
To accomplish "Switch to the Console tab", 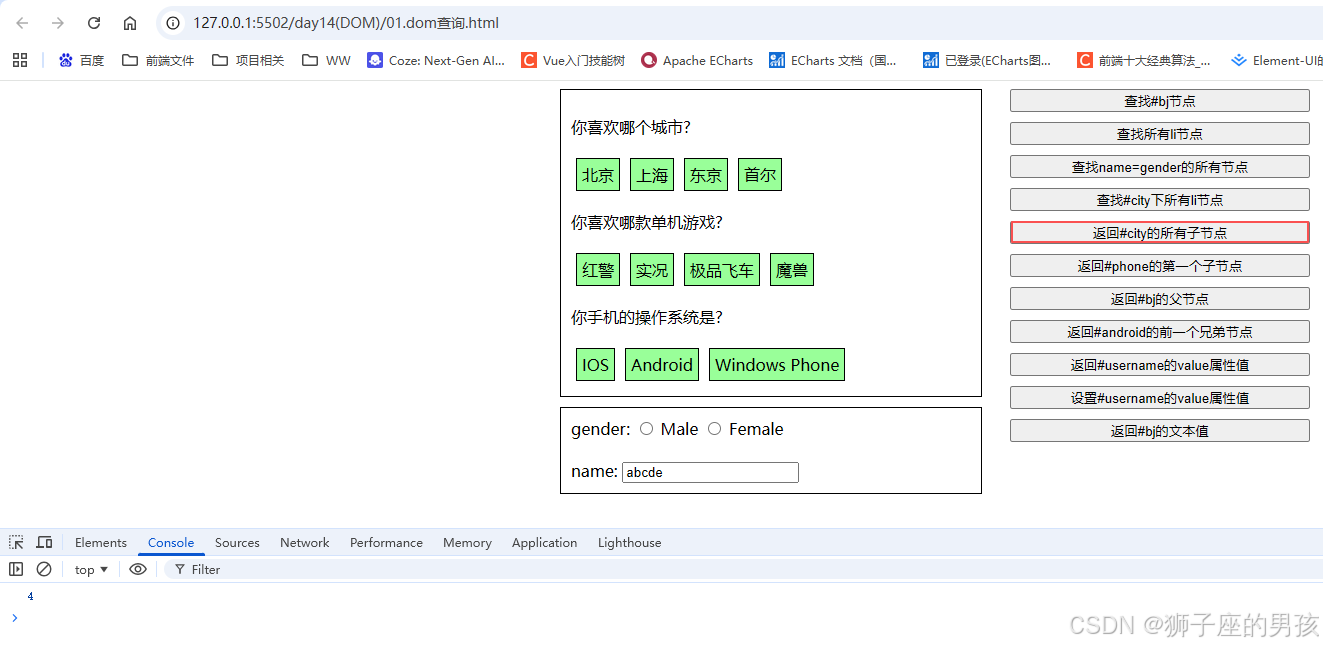I will tap(171, 542).
